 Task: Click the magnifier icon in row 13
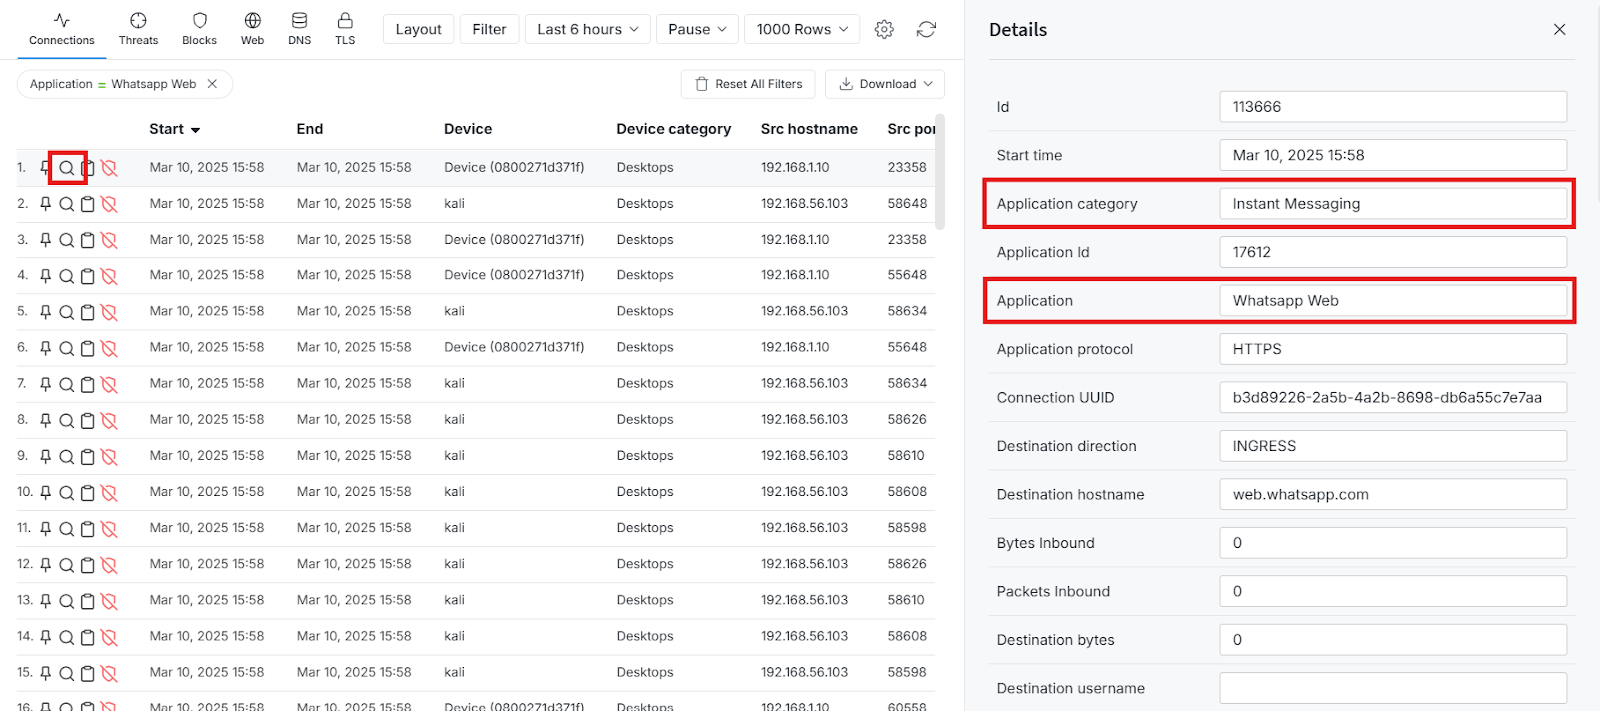66,601
